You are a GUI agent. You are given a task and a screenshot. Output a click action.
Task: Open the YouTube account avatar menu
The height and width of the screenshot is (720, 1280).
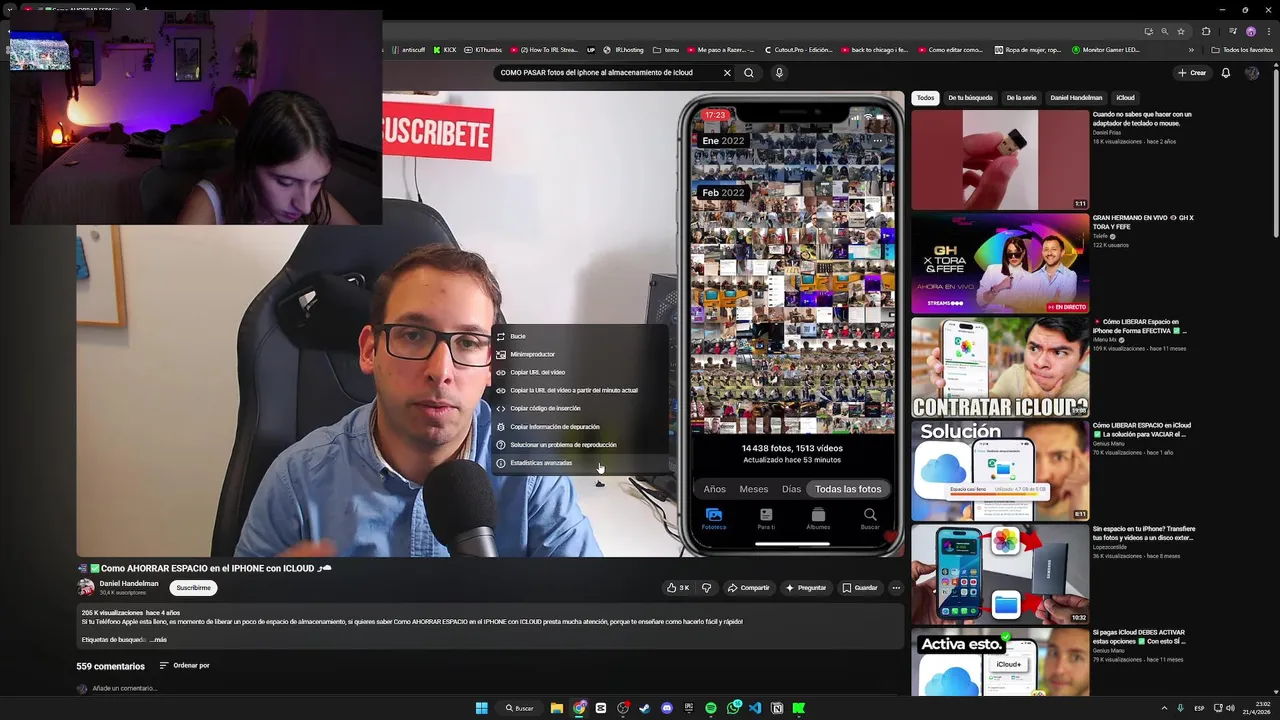[x=1252, y=73]
